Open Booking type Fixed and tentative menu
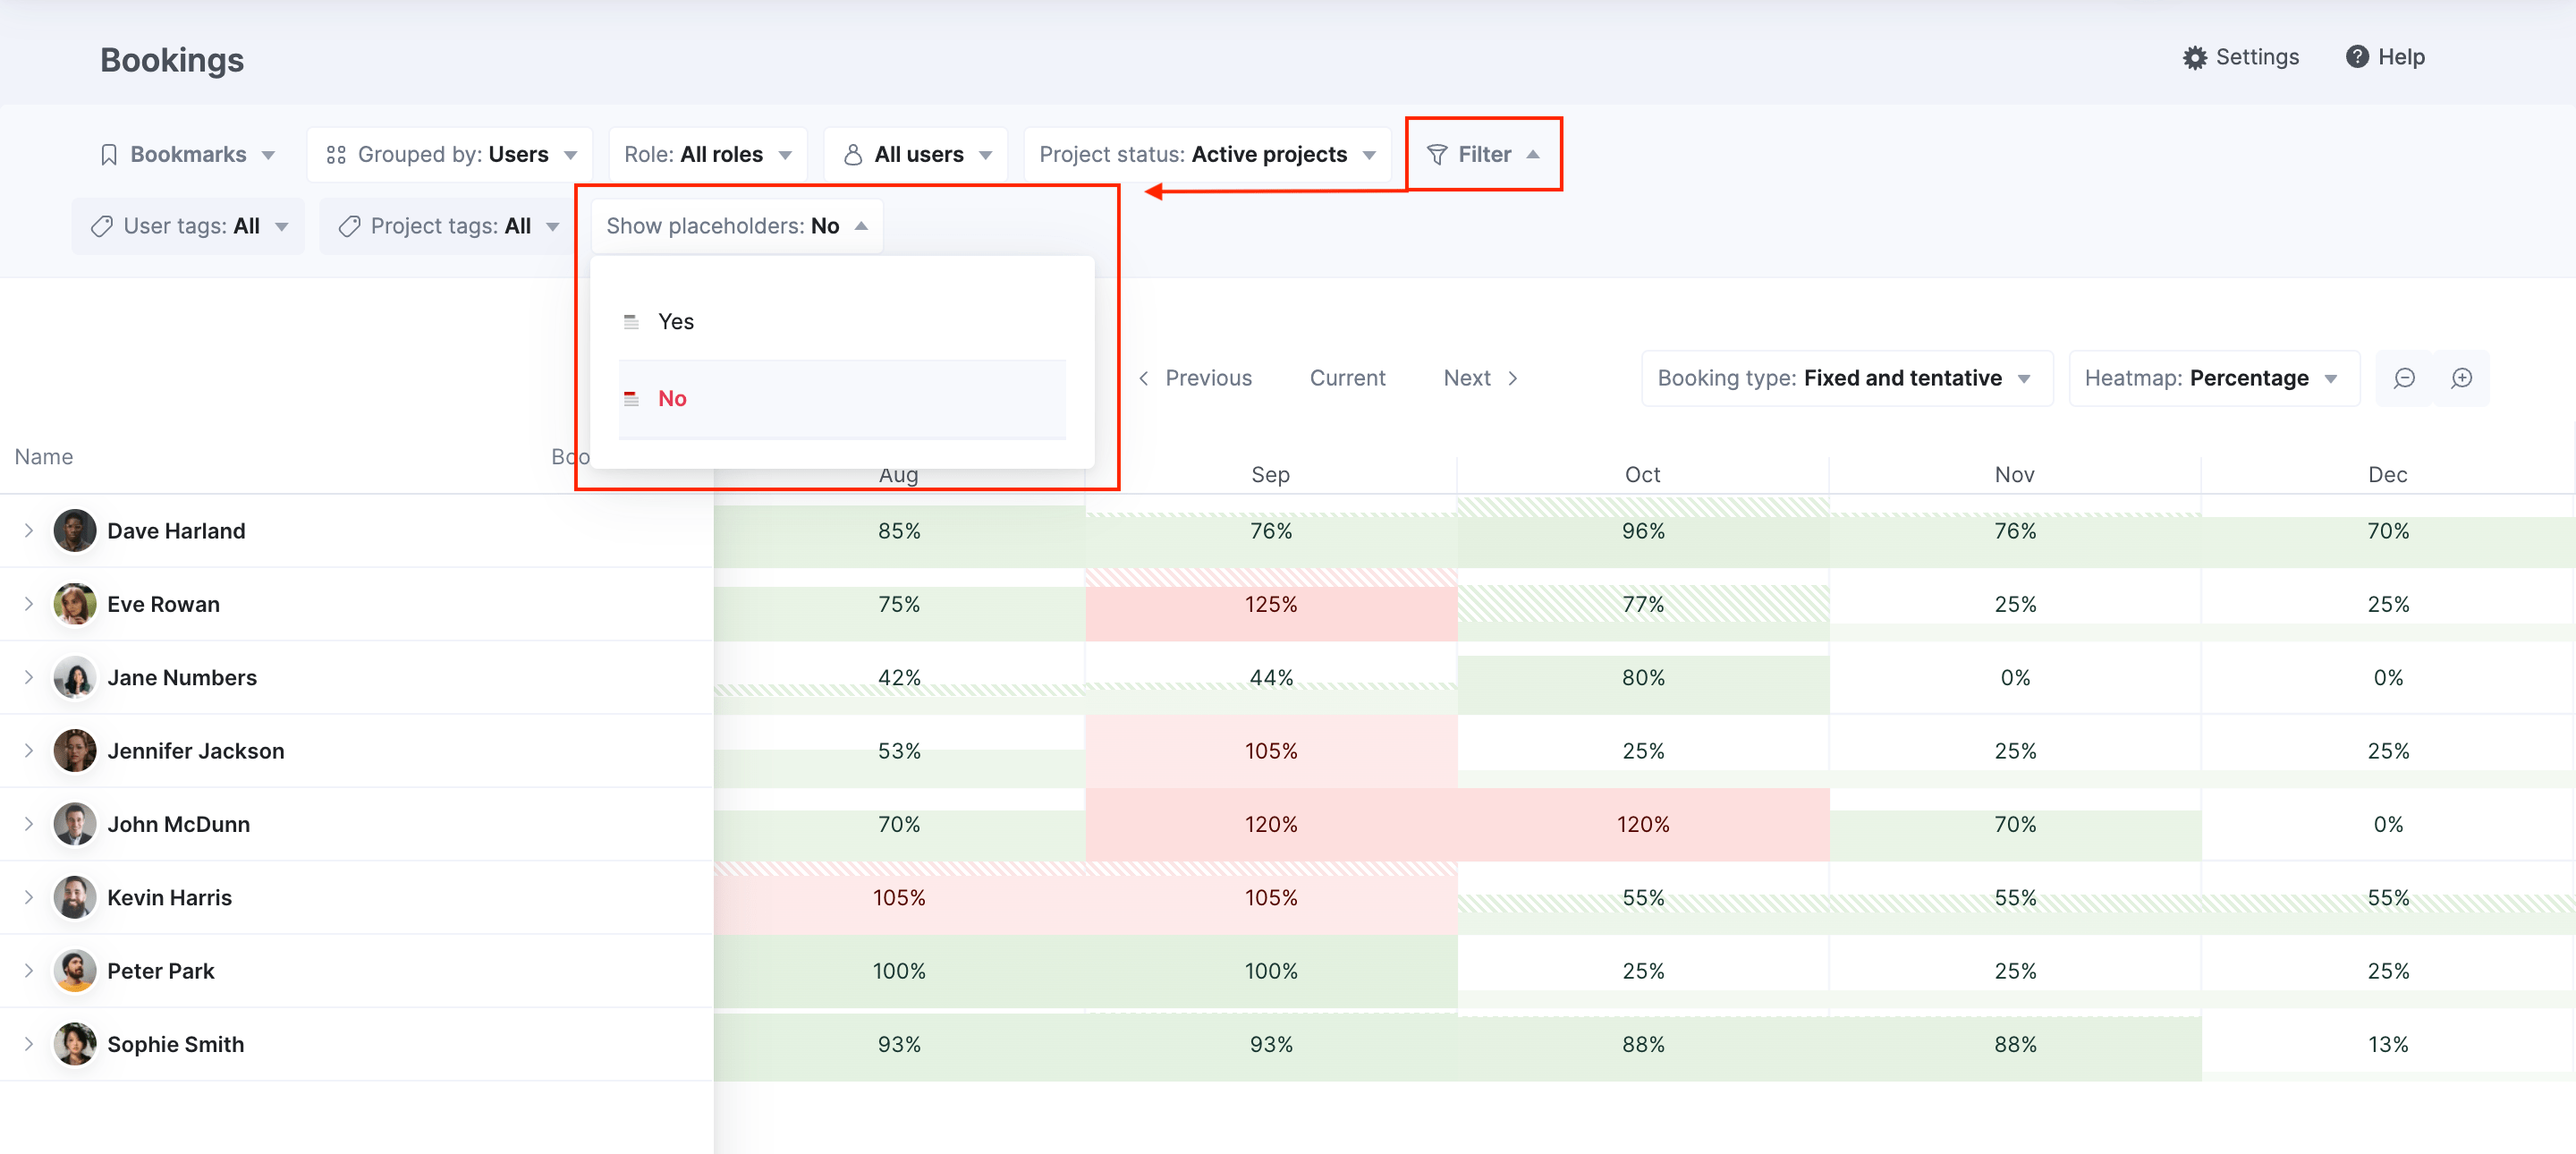Screen dimensions: 2576x1154 pyautogui.click(x=1846, y=378)
